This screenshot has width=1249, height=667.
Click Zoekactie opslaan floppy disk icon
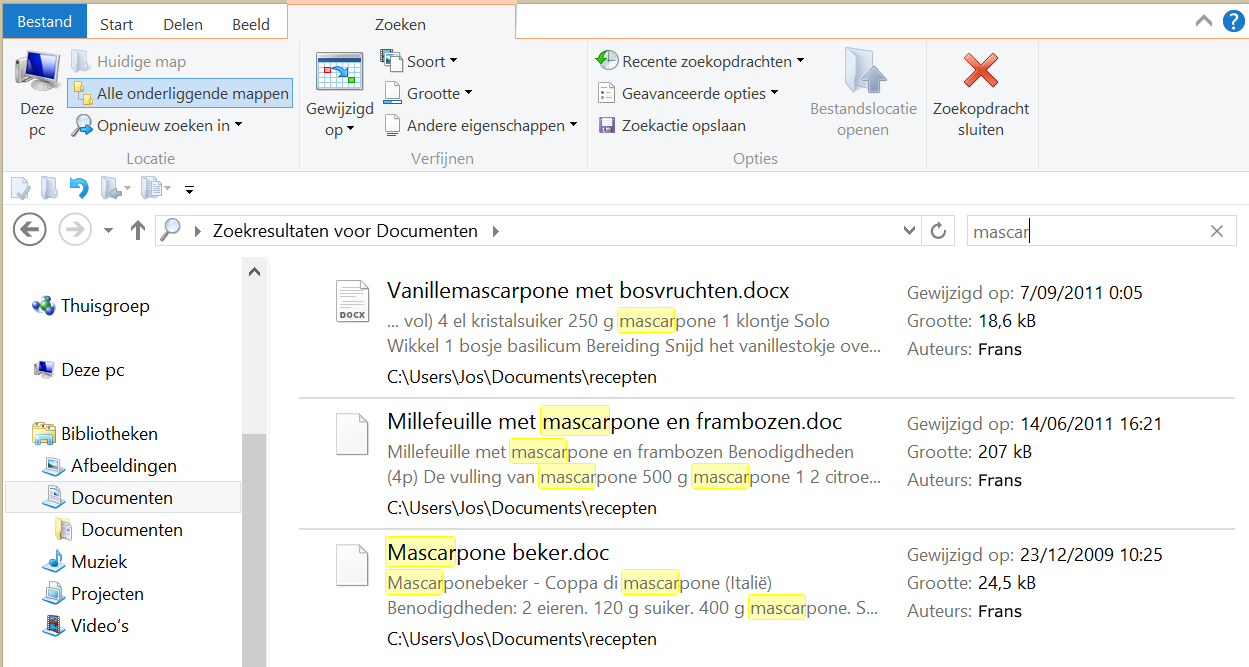point(606,126)
